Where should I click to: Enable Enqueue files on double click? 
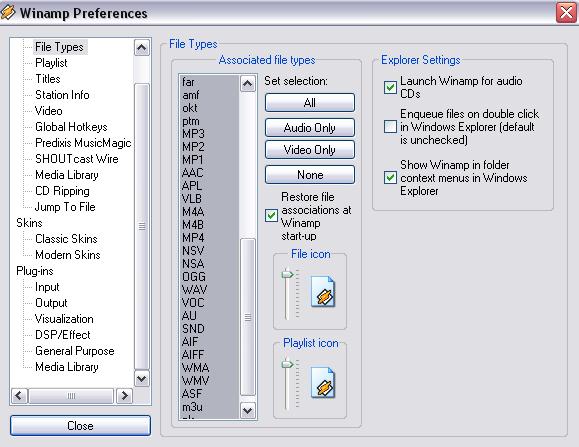(x=390, y=127)
